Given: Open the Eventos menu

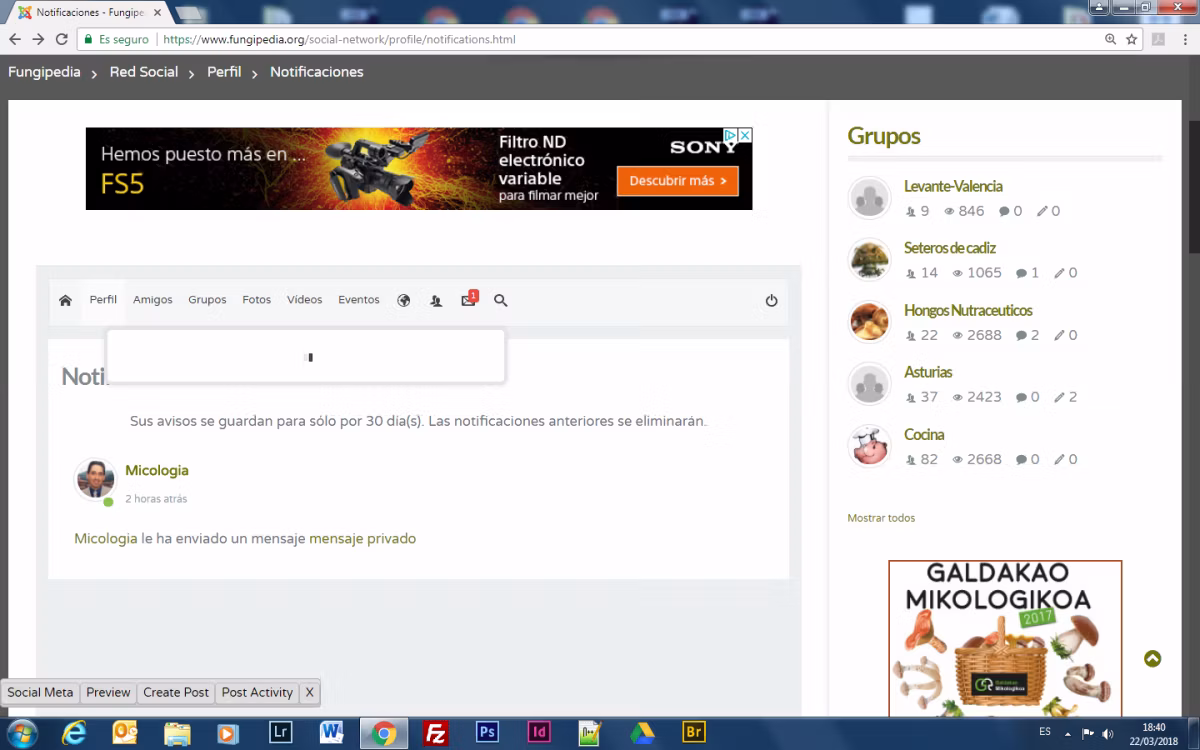Looking at the screenshot, I should click(x=359, y=300).
